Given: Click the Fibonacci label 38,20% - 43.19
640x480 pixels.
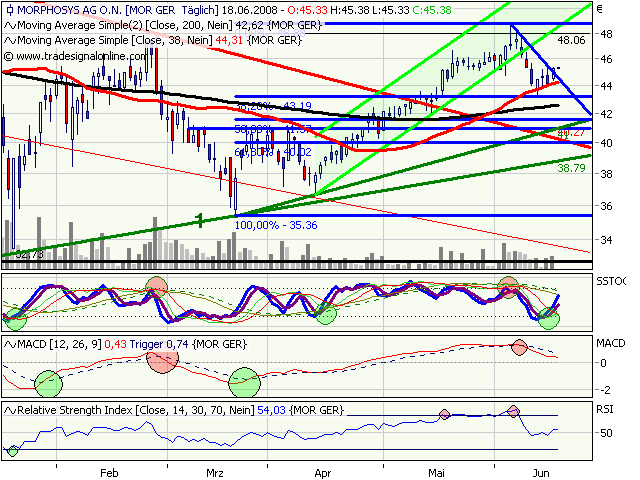Looking at the screenshot, I should (274, 106).
